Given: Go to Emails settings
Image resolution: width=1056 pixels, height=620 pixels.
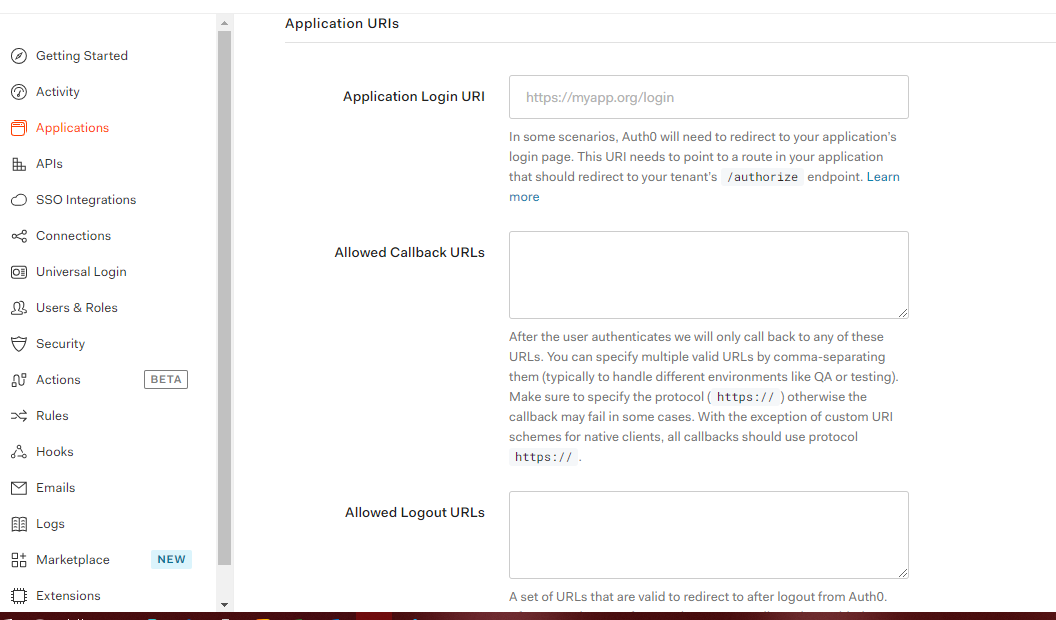Looking at the screenshot, I should click(x=55, y=487).
